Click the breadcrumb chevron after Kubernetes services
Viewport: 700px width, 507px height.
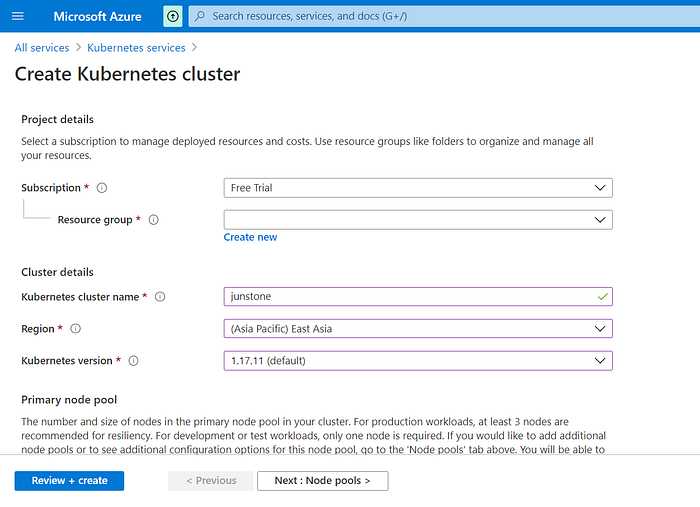coord(194,47)
